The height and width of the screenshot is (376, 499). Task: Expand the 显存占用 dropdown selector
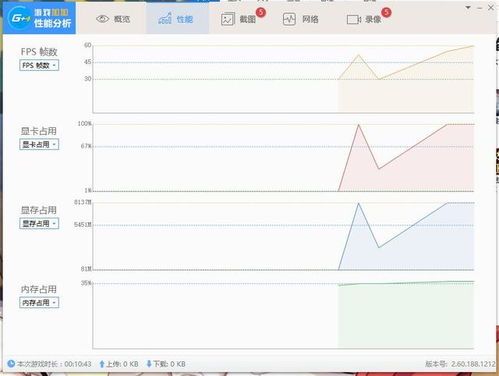point(39,223)
